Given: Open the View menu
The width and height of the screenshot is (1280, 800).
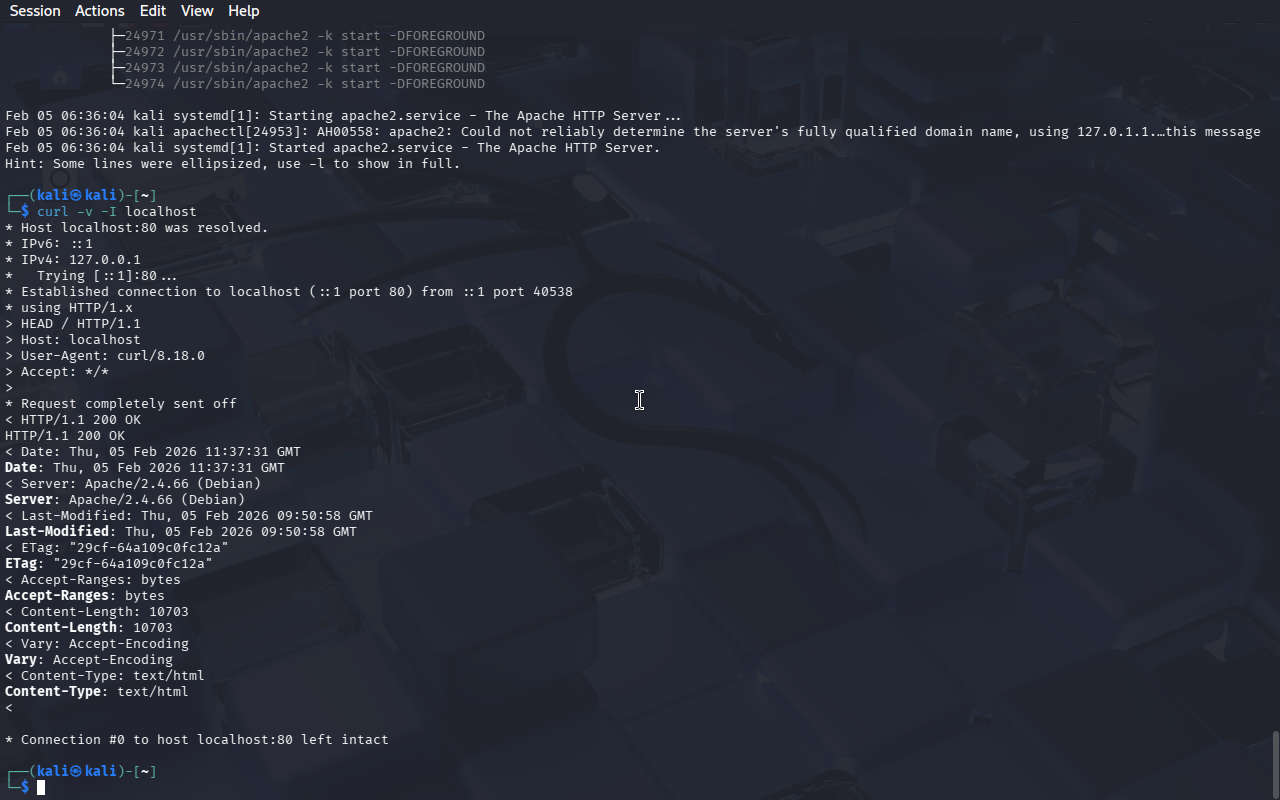Looking at the screenshot, I should click(x=197, y=11).
